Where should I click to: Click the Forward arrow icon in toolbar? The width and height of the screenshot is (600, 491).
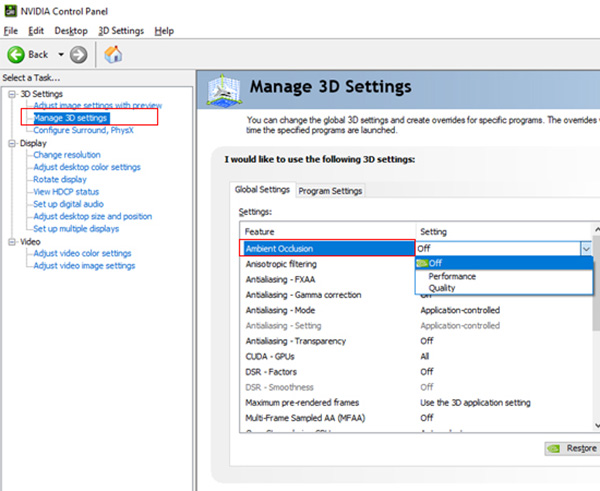[x=78, y=54]
